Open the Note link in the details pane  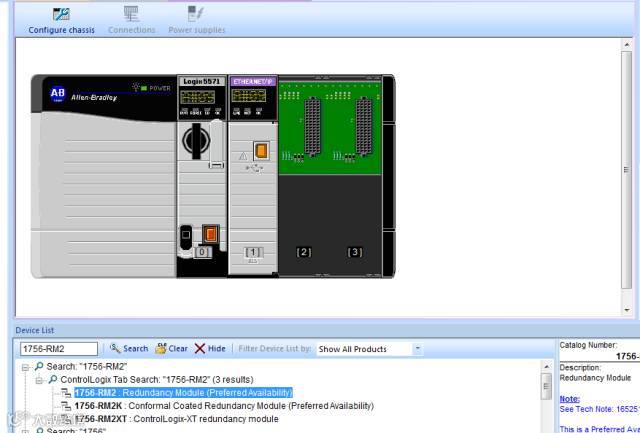(x=569, y=399)
